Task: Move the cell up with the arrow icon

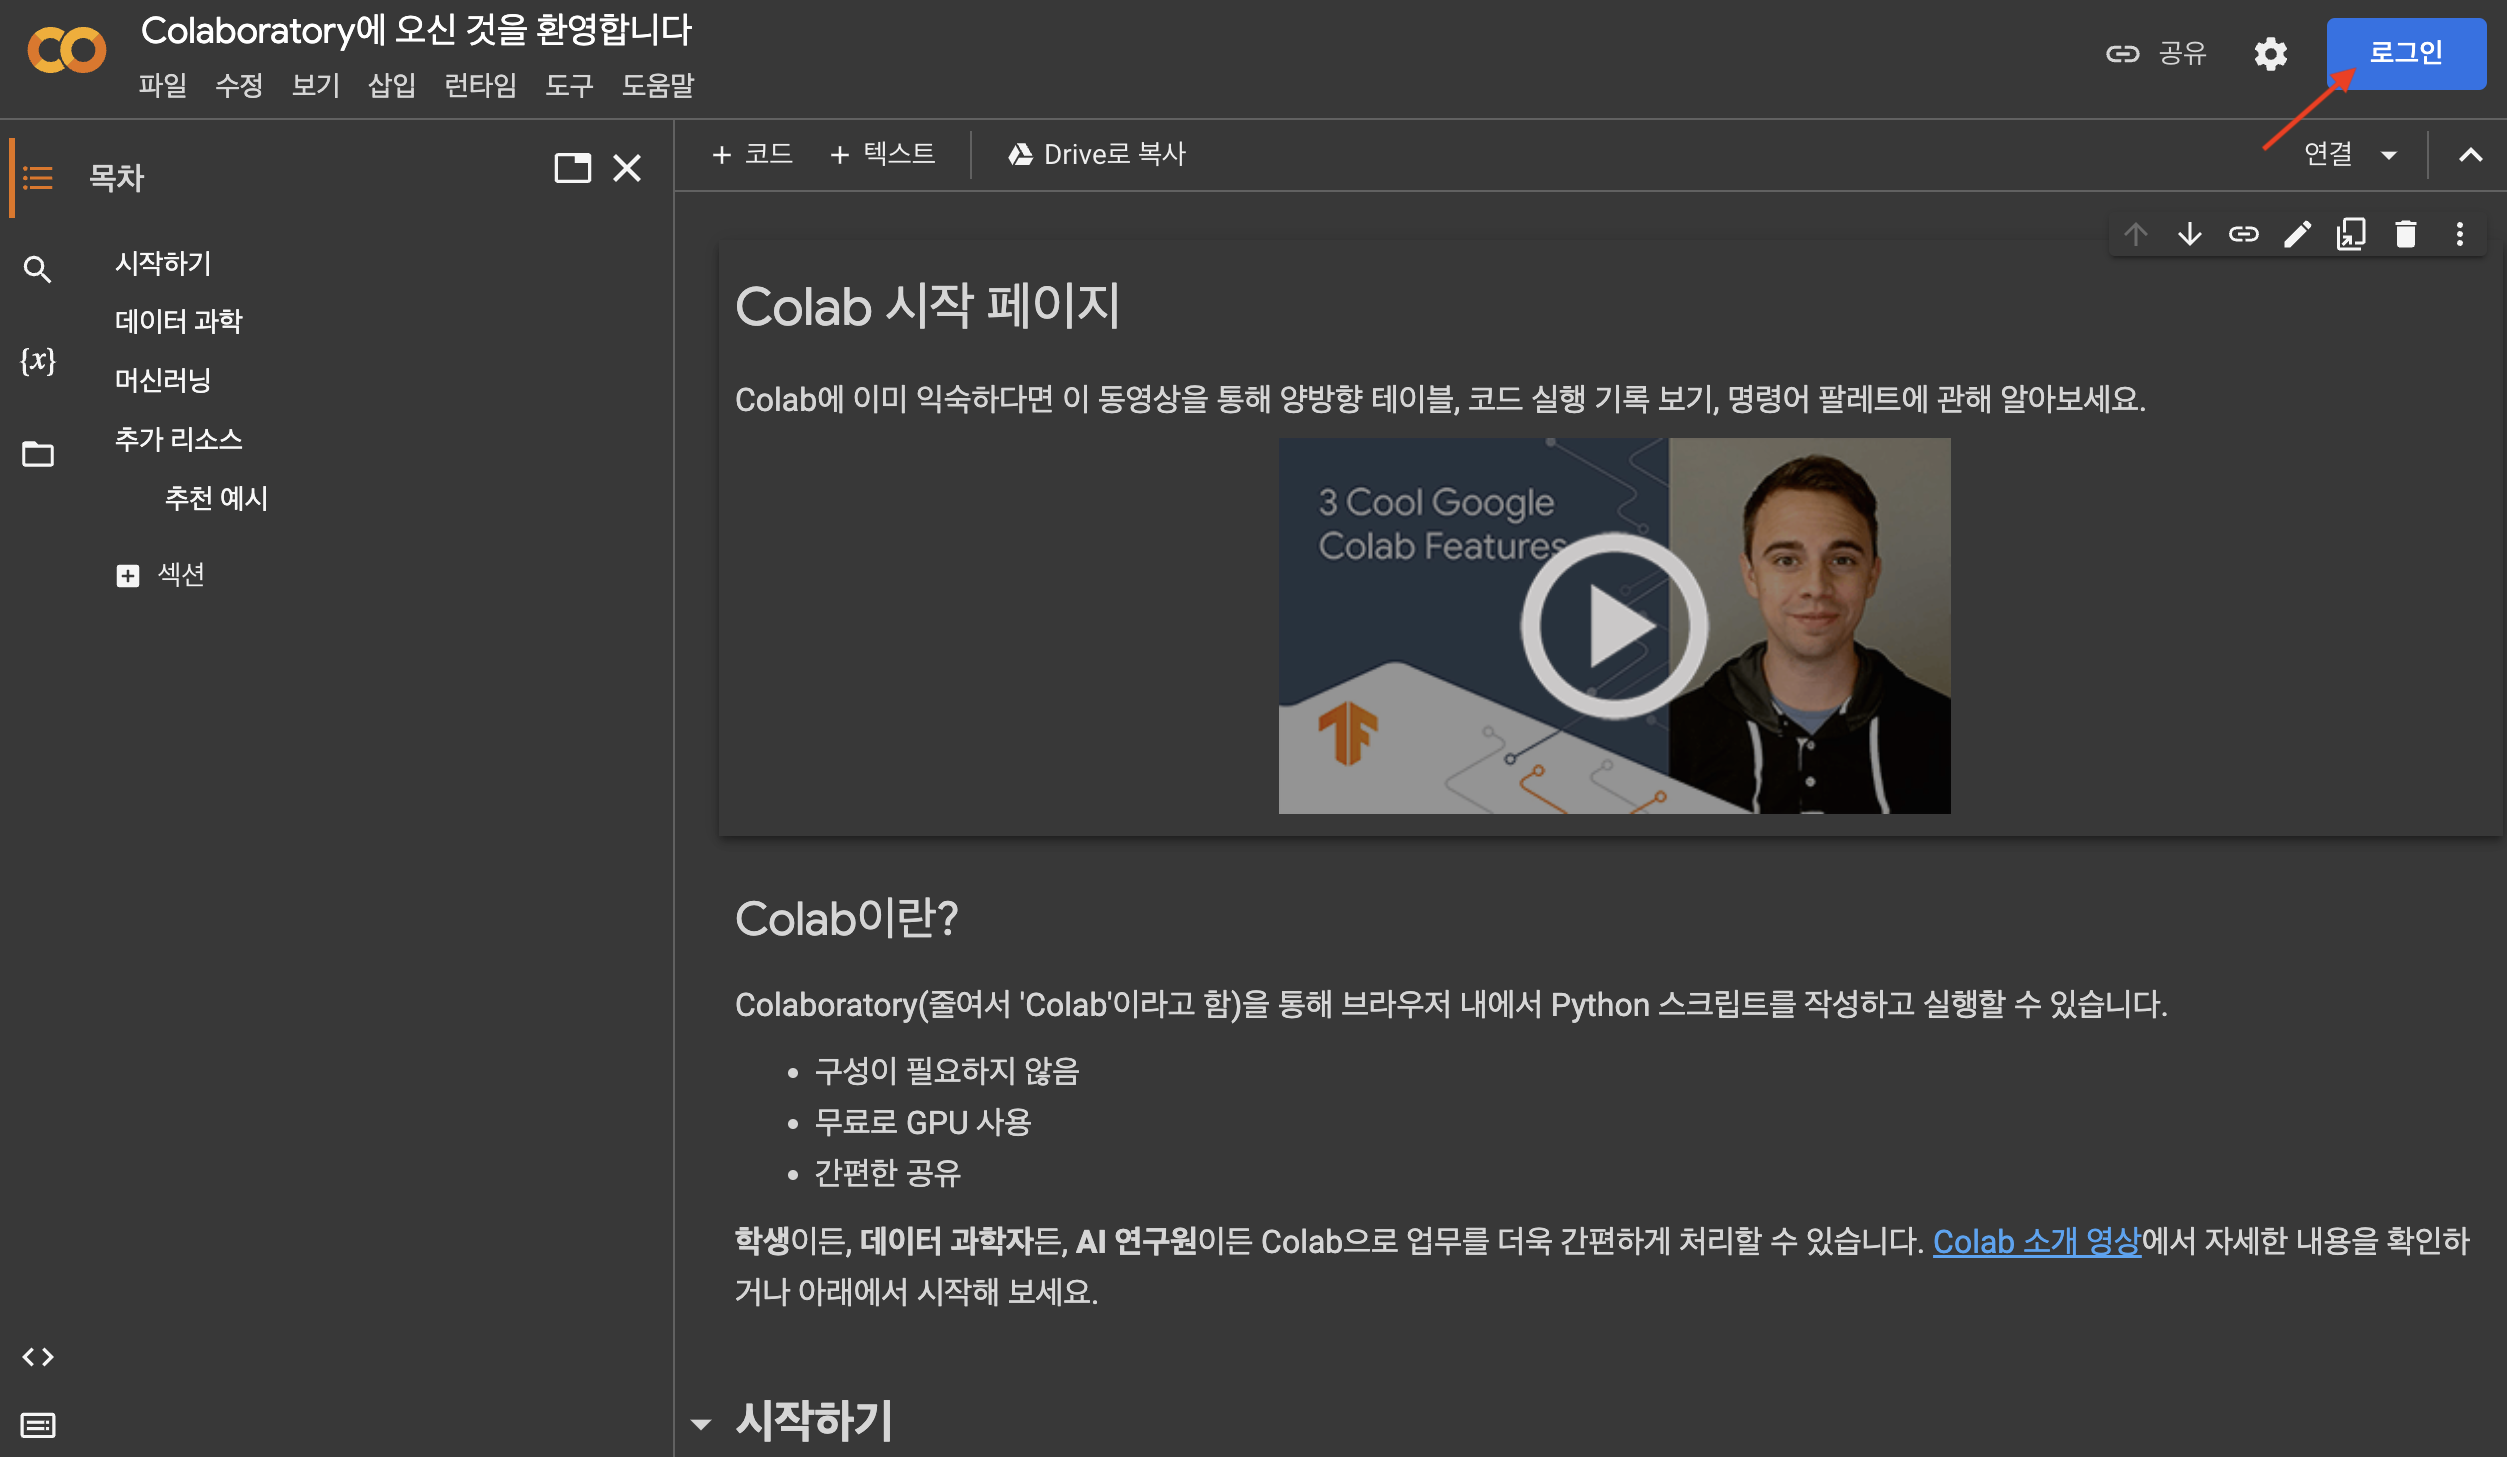Action: [2136, 234]
